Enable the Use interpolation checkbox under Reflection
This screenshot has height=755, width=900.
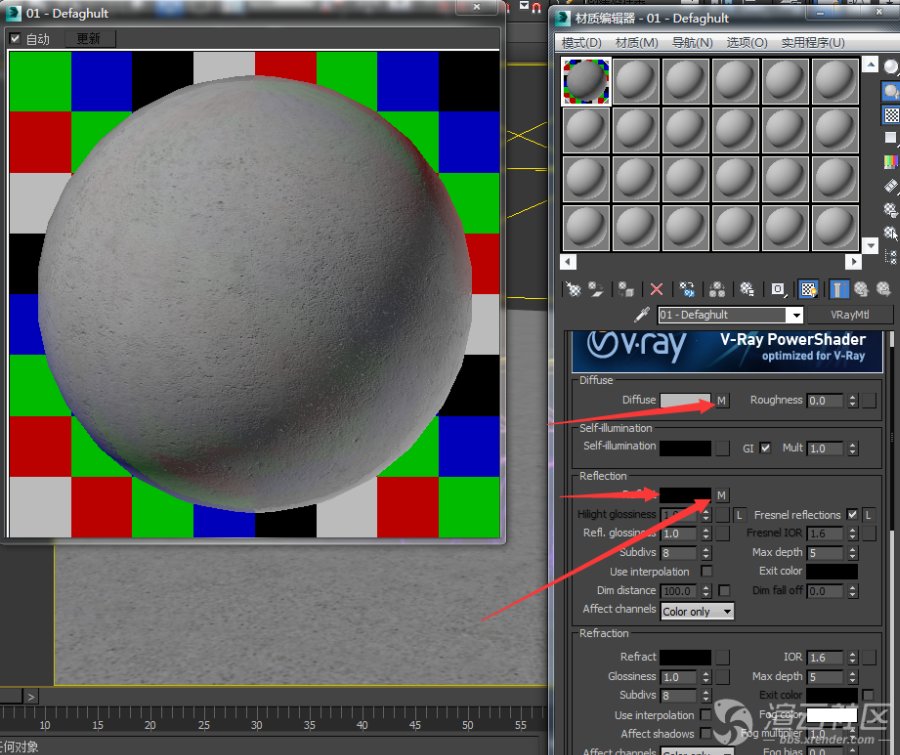click(x=707, y=571)
